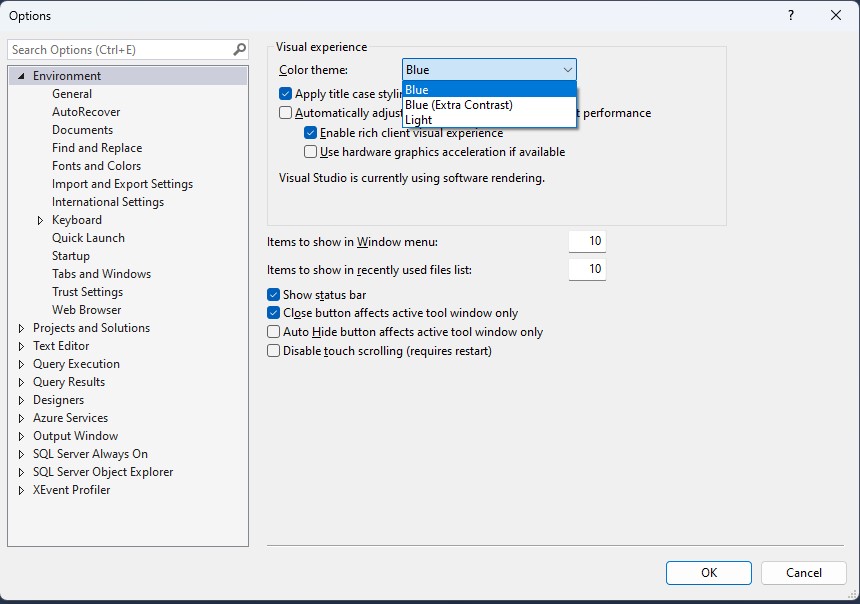Collapse the Environment tree node
The image size is (860, 604).
point(22,75)
